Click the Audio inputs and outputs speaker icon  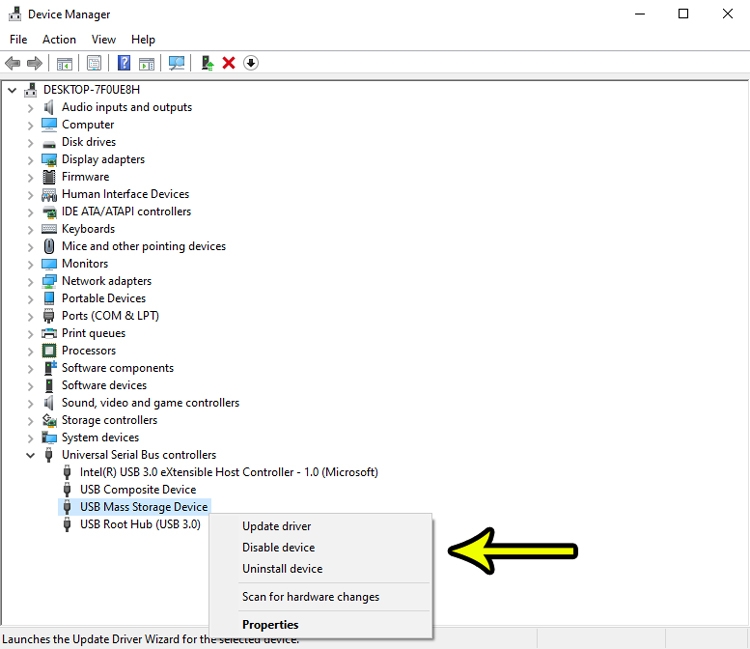[x=49, y=107]
